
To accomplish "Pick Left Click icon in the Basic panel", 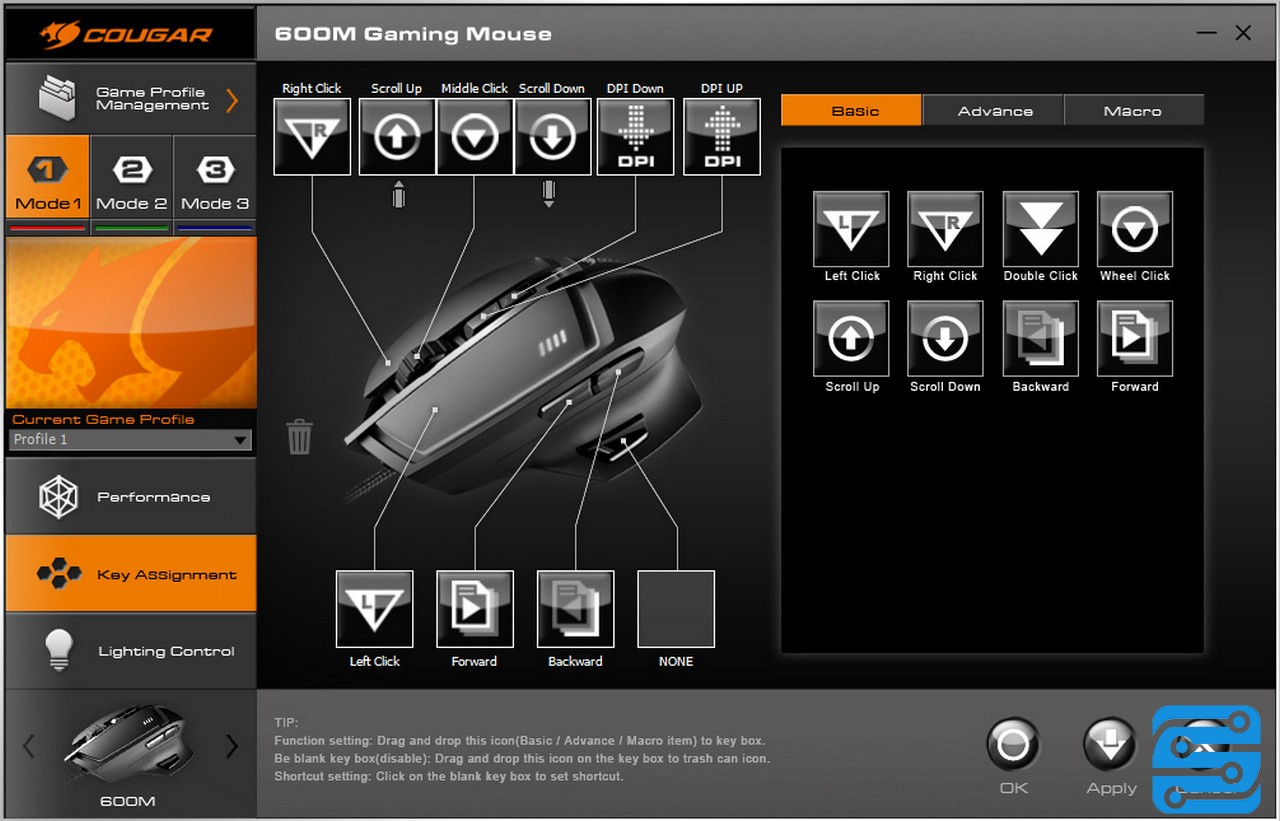I will (851, 229).
